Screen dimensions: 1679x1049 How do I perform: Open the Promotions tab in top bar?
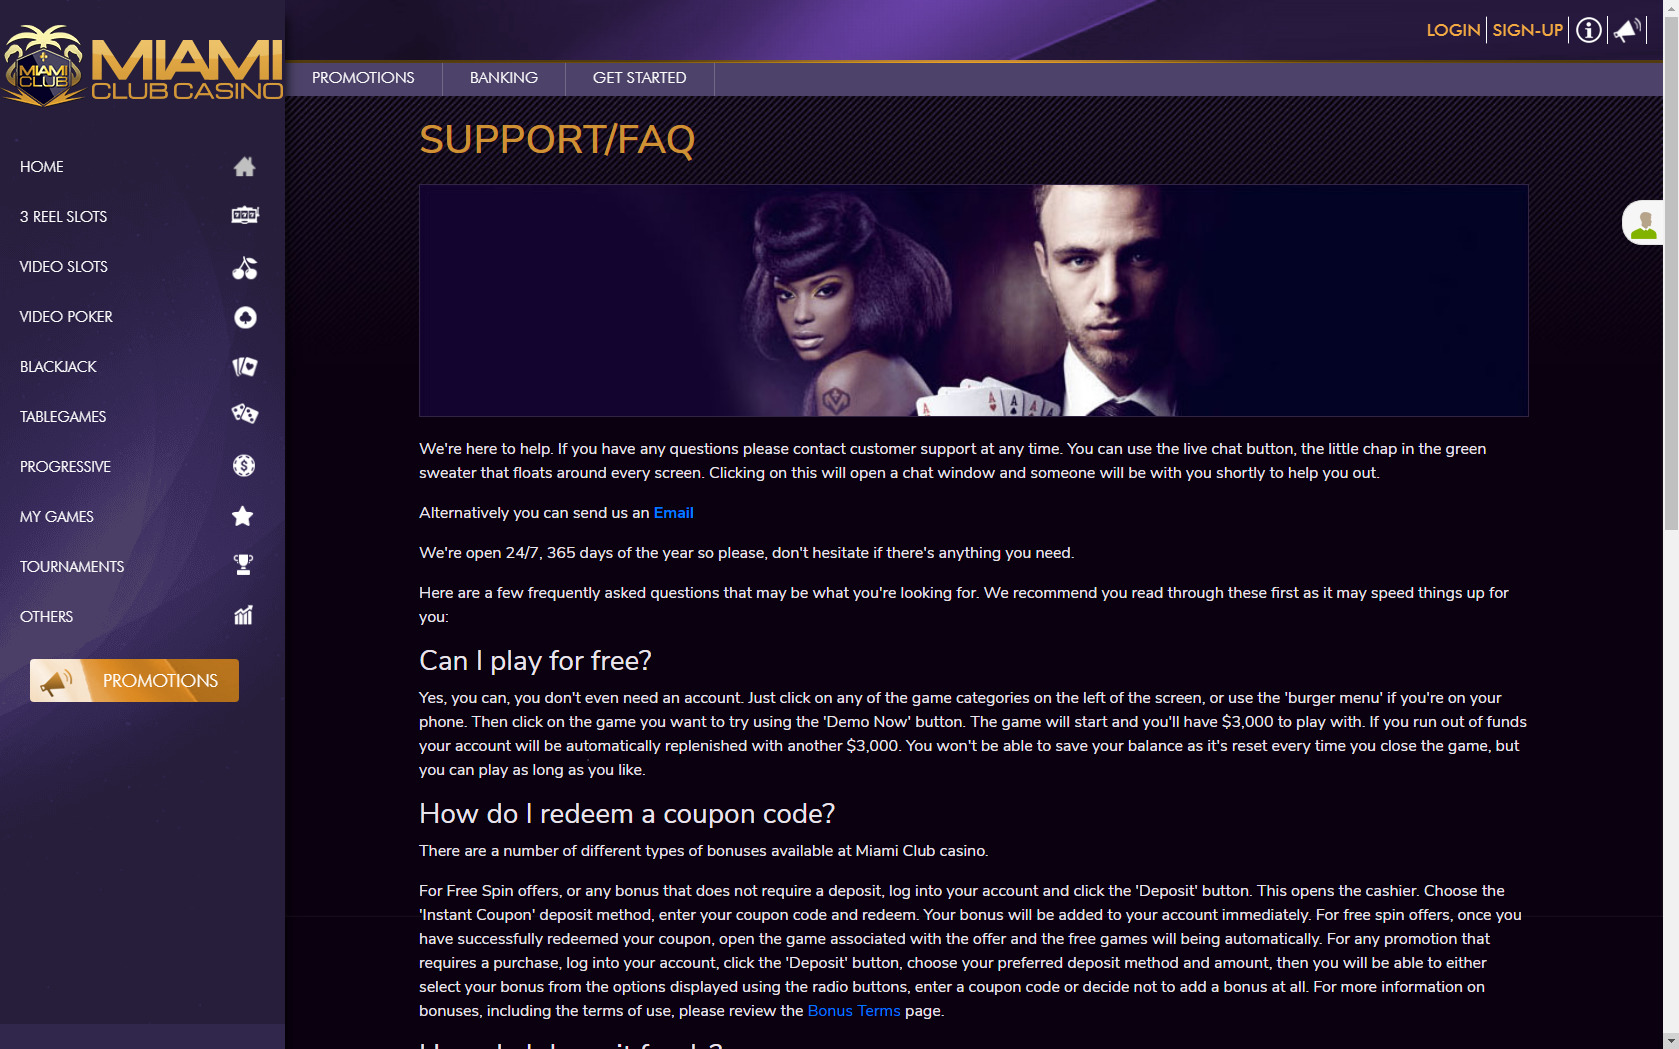coord(363,78)
